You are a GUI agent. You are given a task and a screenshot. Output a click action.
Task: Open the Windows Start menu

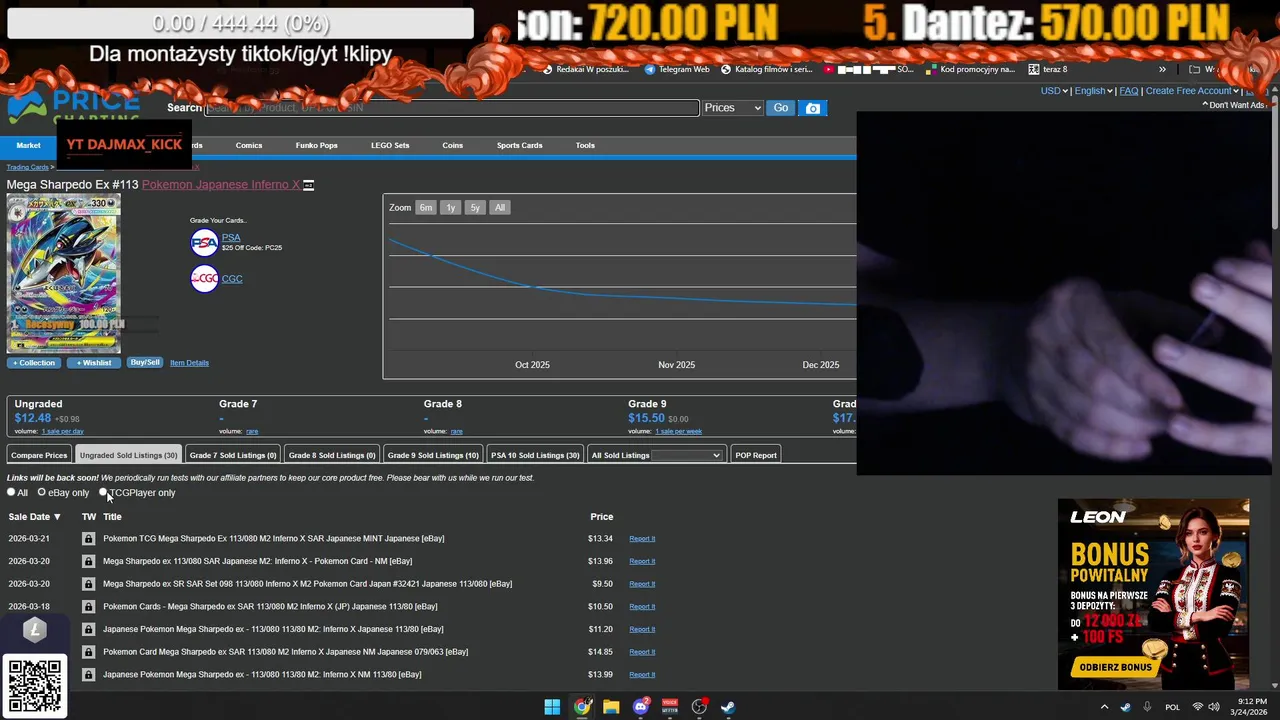pyautogui.click(x=552, y=707)
